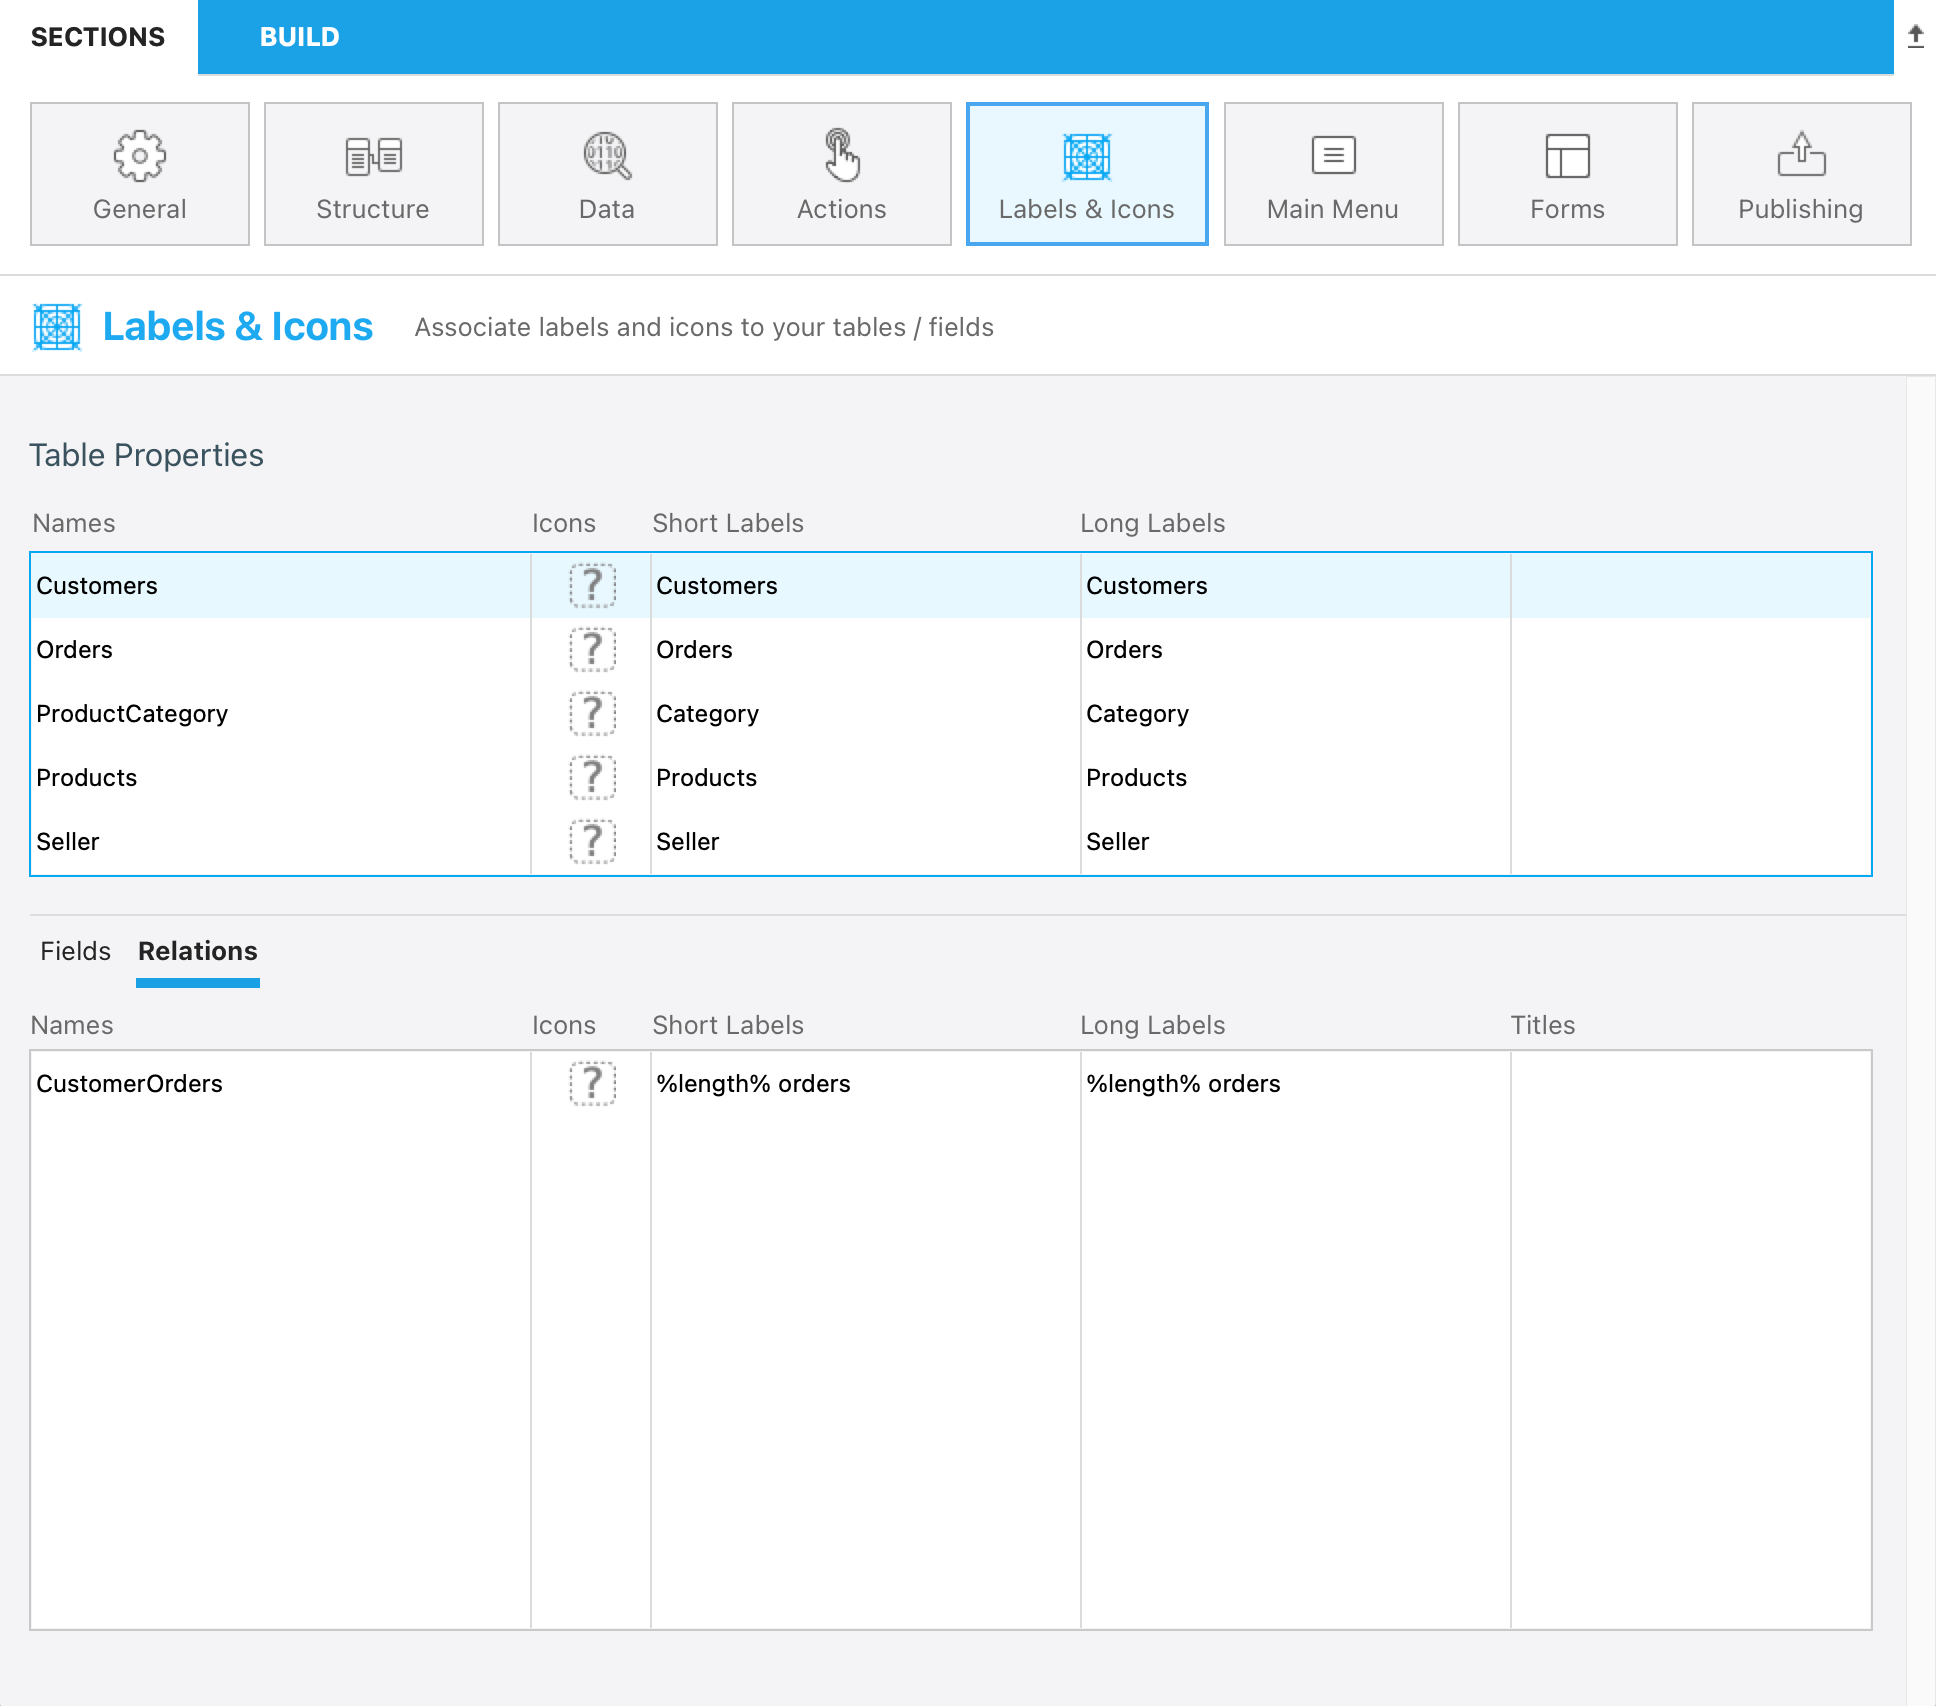Select the ProductCategory table name row
The image size is (1936, 1706).
point(280,713)
